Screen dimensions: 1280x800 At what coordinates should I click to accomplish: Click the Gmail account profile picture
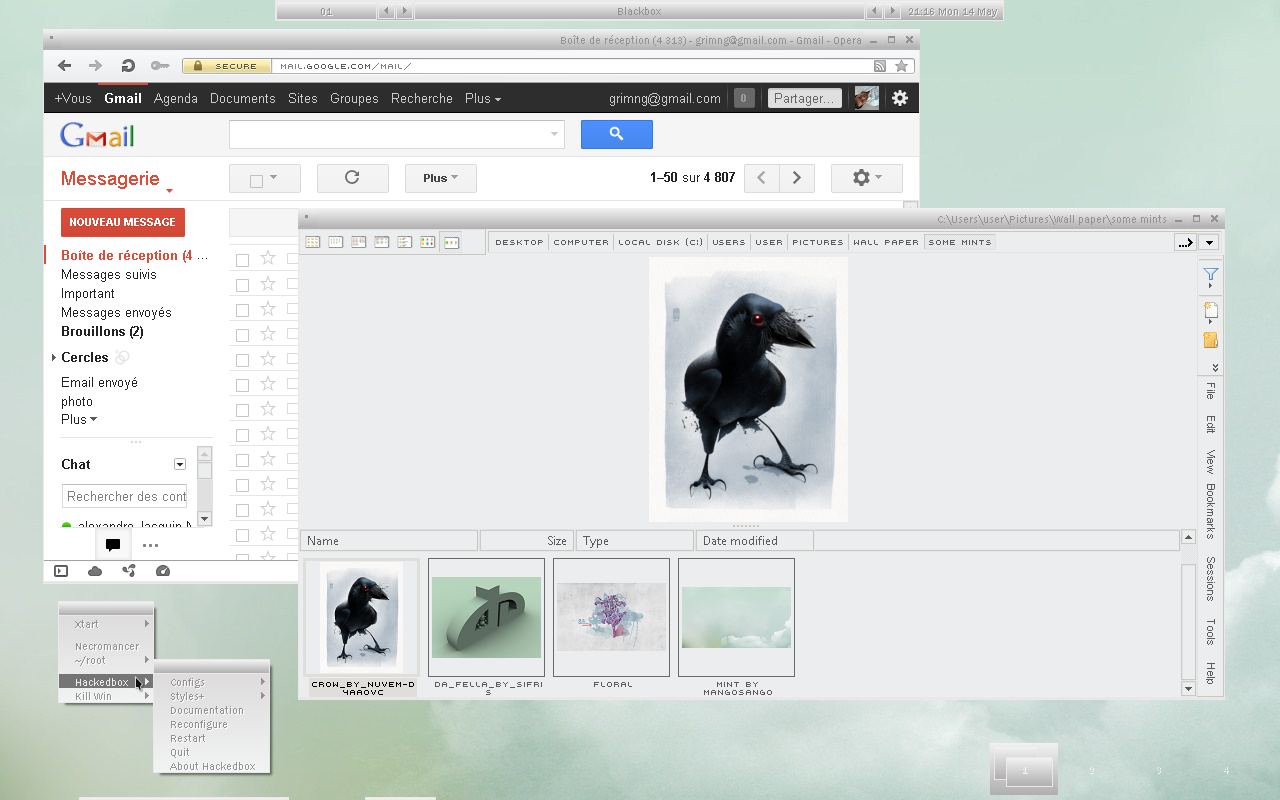(867, 98)
